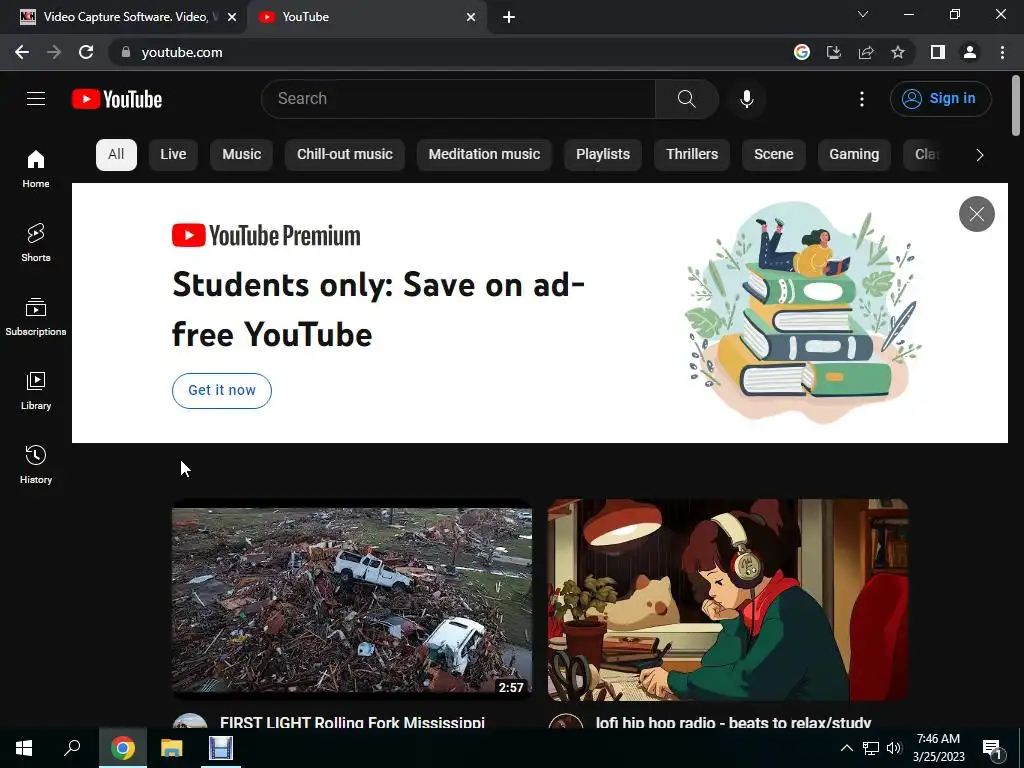Open Subscriptions in sidebar
Screen dimensions: 1024x768
(x=36, y=316)
